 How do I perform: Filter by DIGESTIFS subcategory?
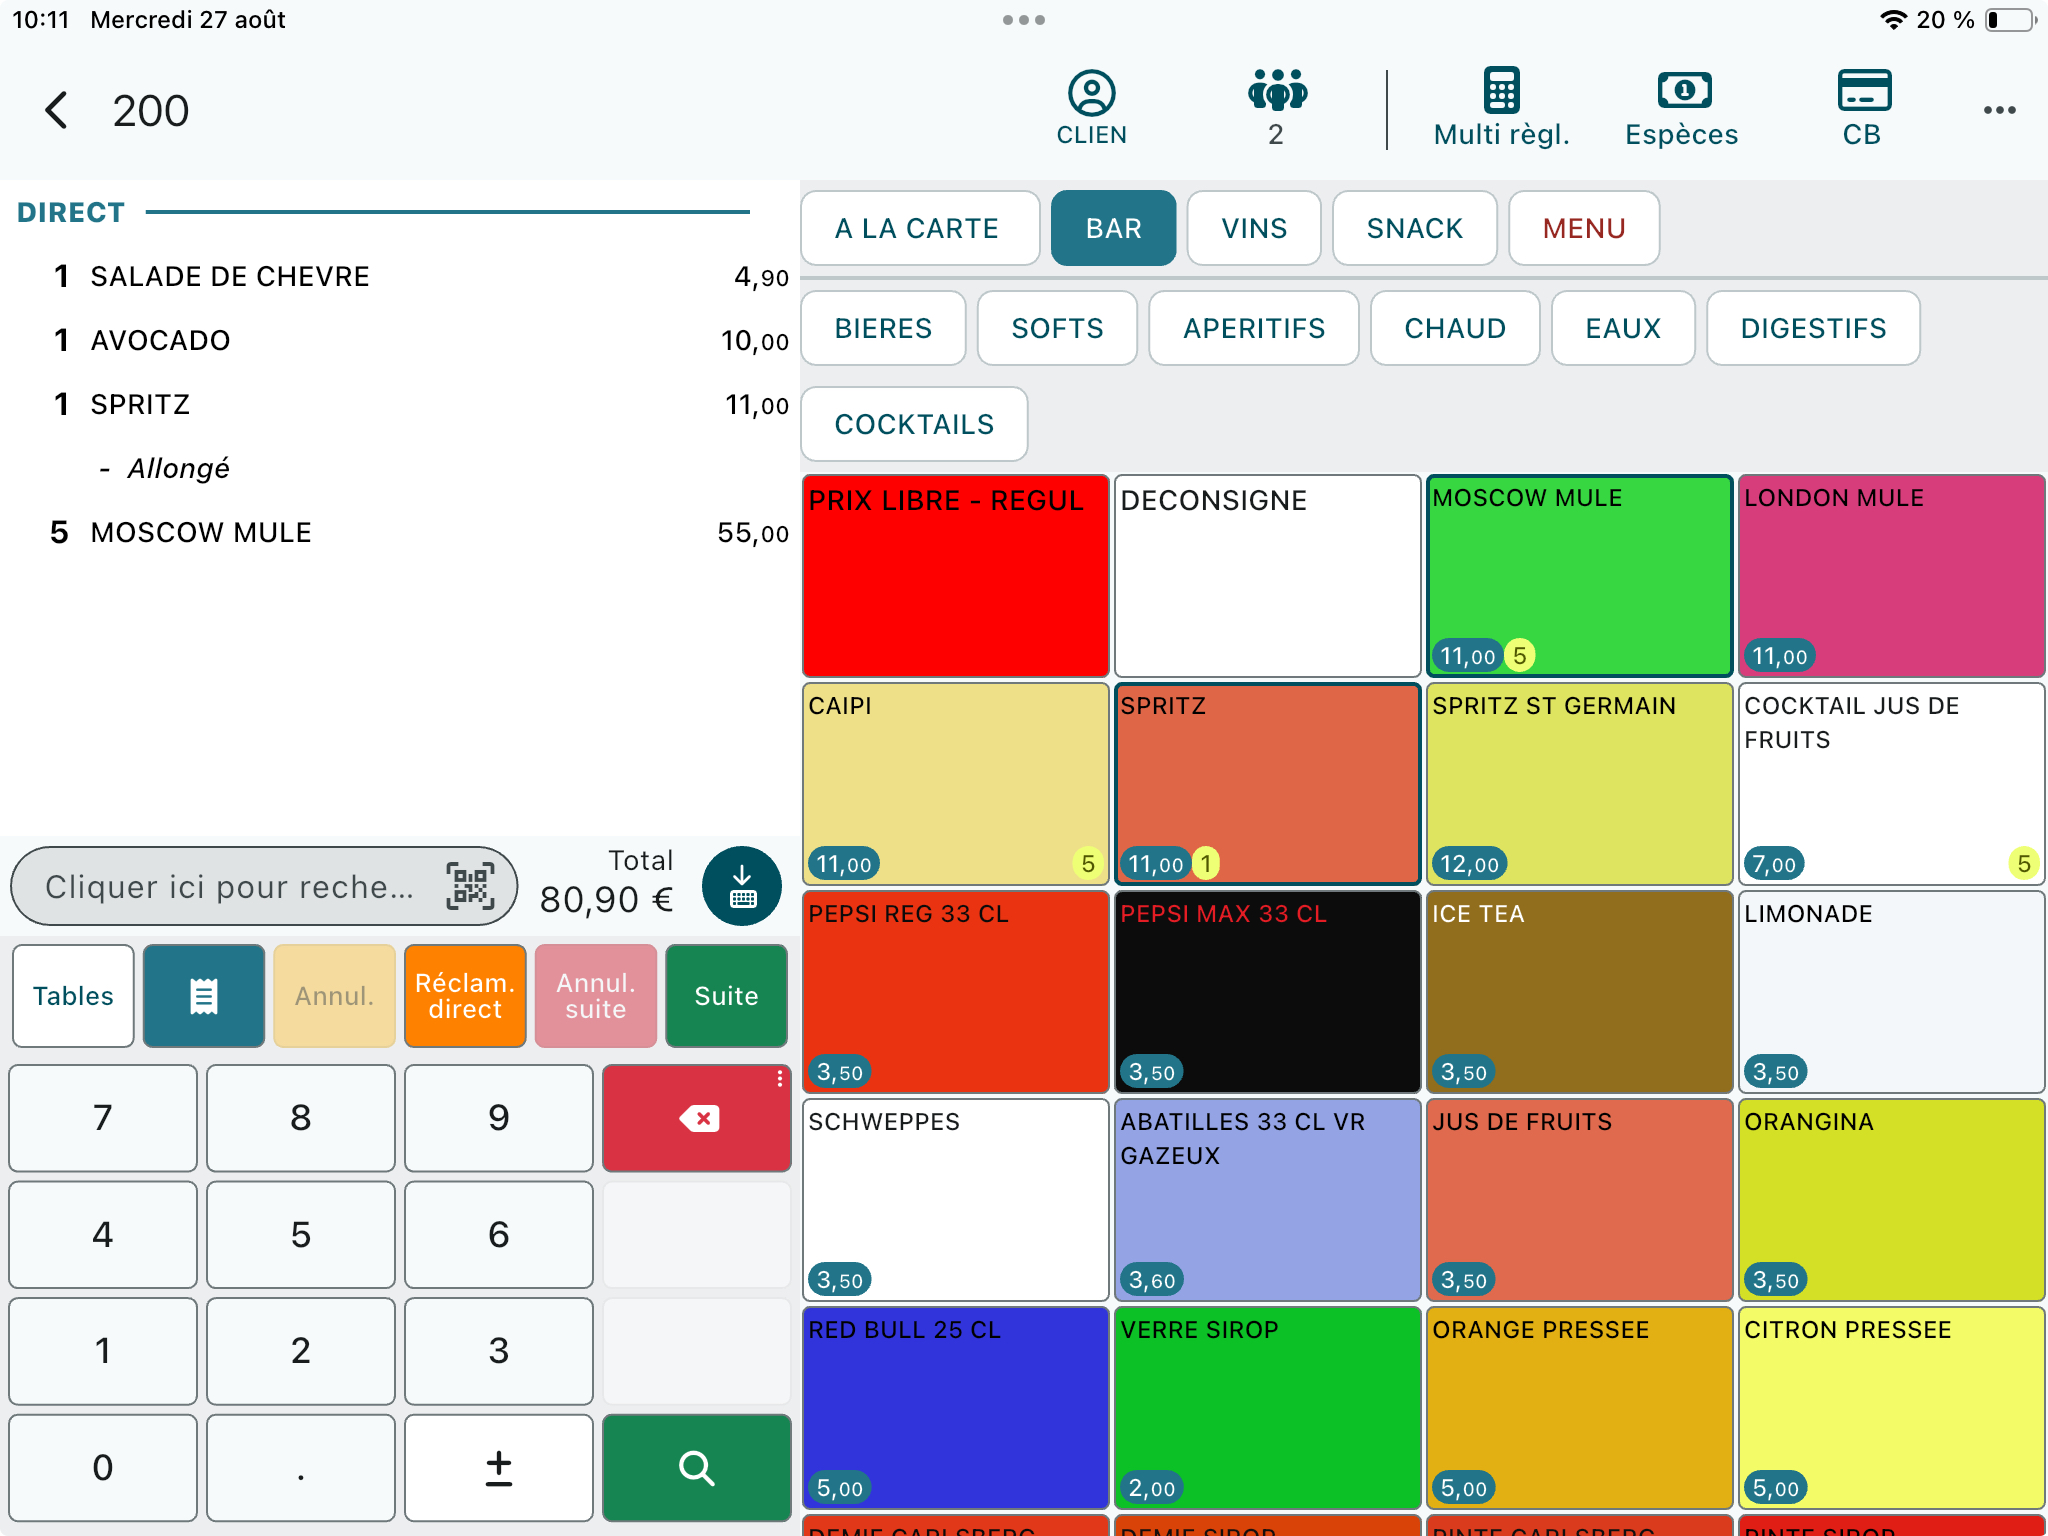coord(1813,328)
